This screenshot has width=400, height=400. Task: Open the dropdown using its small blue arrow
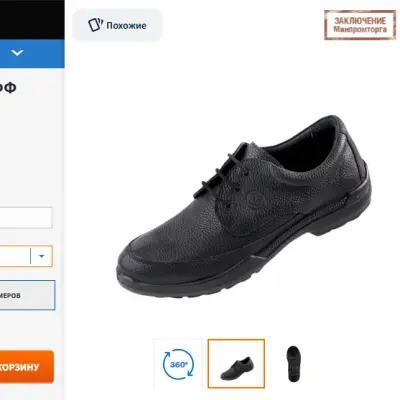41,256
